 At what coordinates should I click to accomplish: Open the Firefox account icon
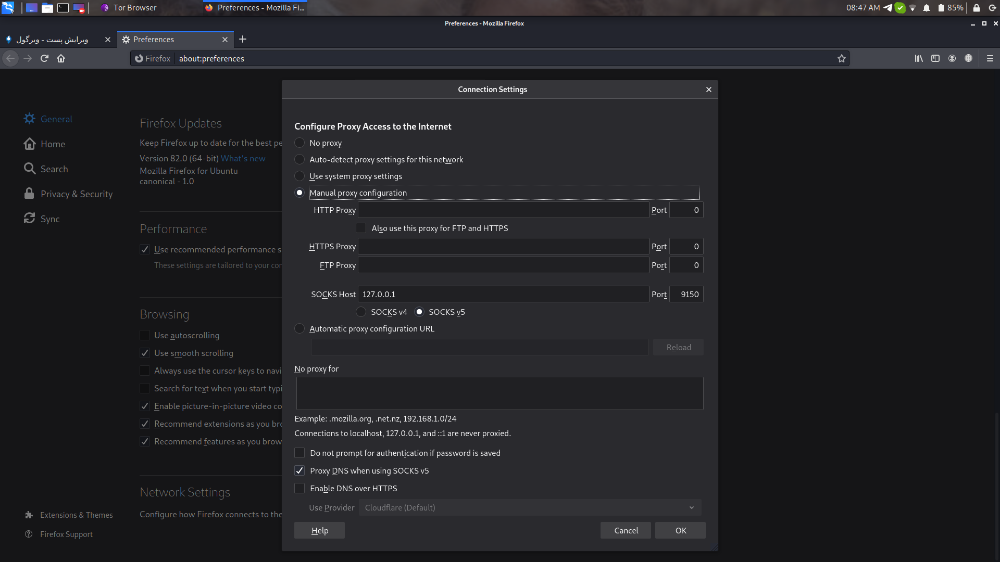coord(952,58)
